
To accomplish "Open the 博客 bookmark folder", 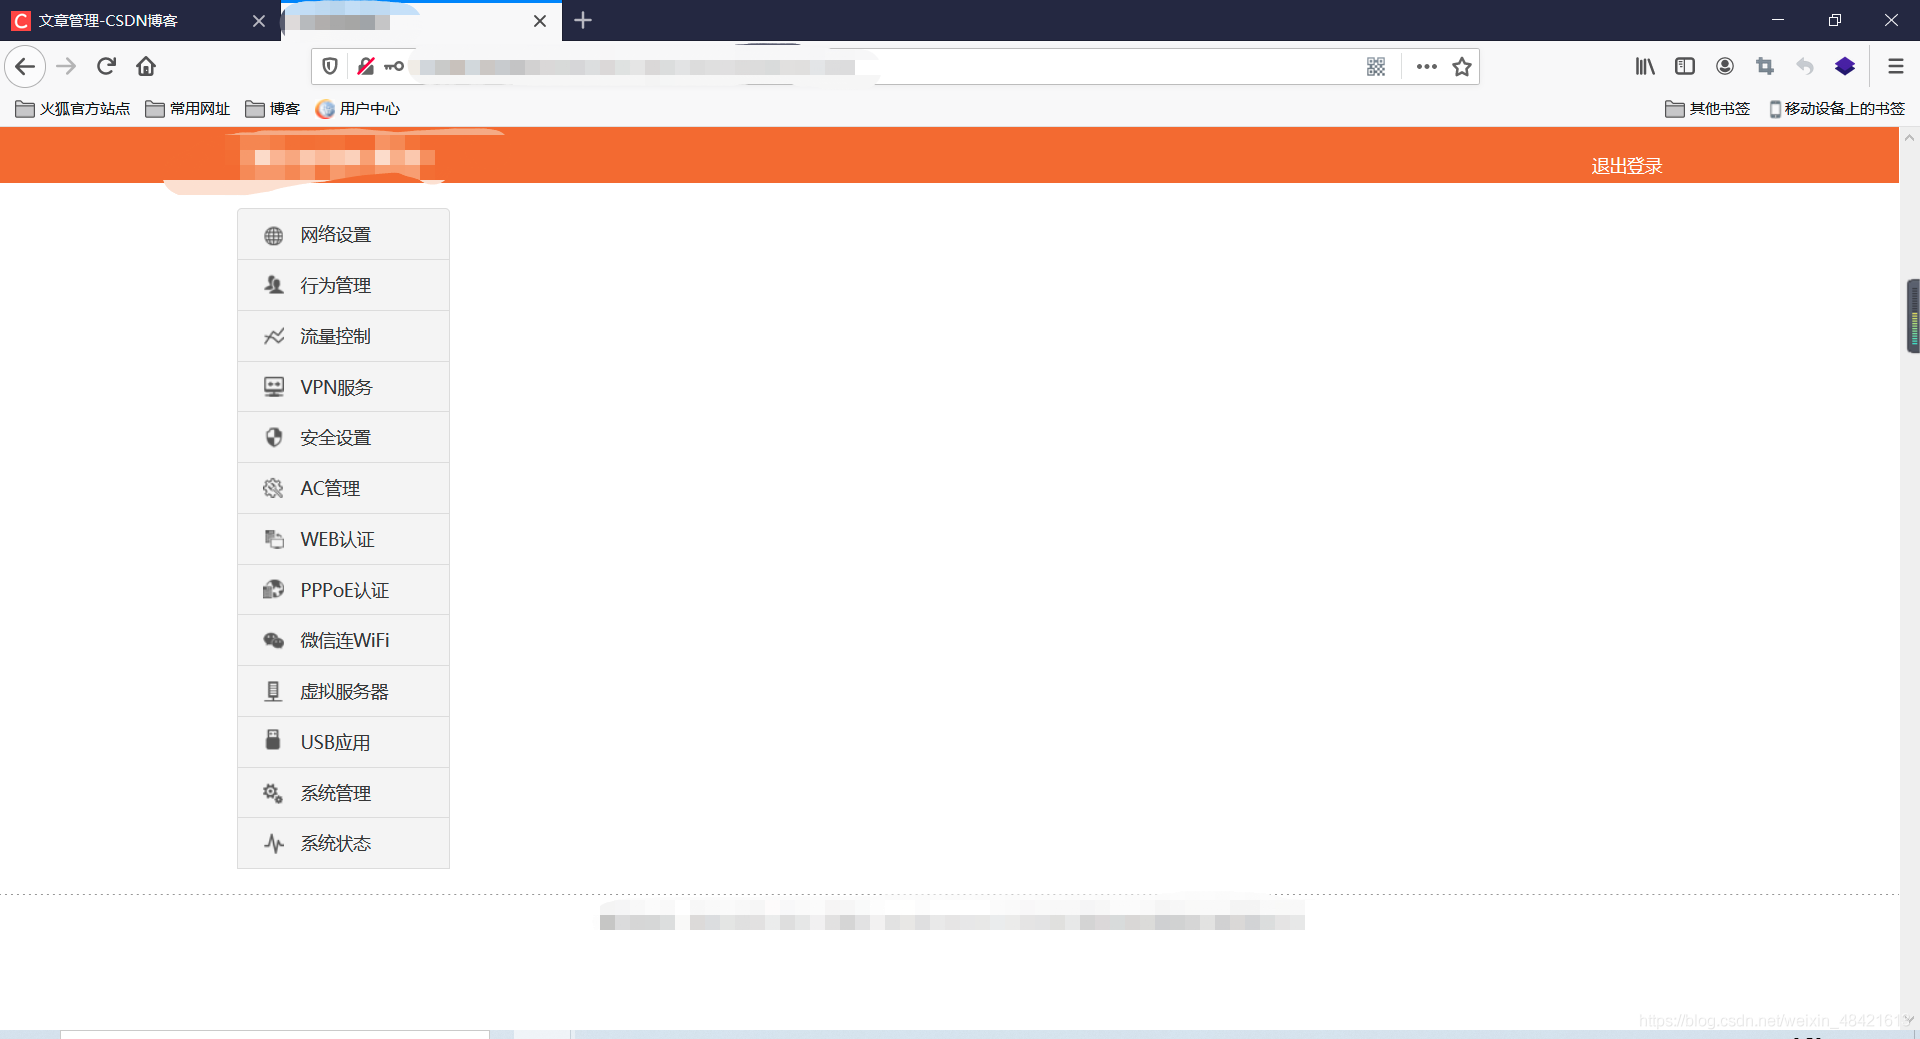I will (273, 108).
